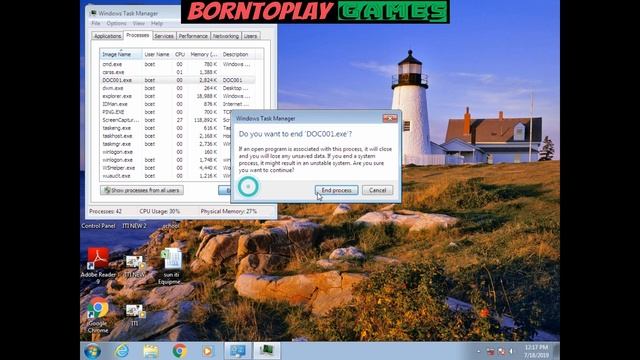Viewport: 640px width, 360px height.
Task: Select the explorer.exe process row
Action: click(x=178, y=96)
